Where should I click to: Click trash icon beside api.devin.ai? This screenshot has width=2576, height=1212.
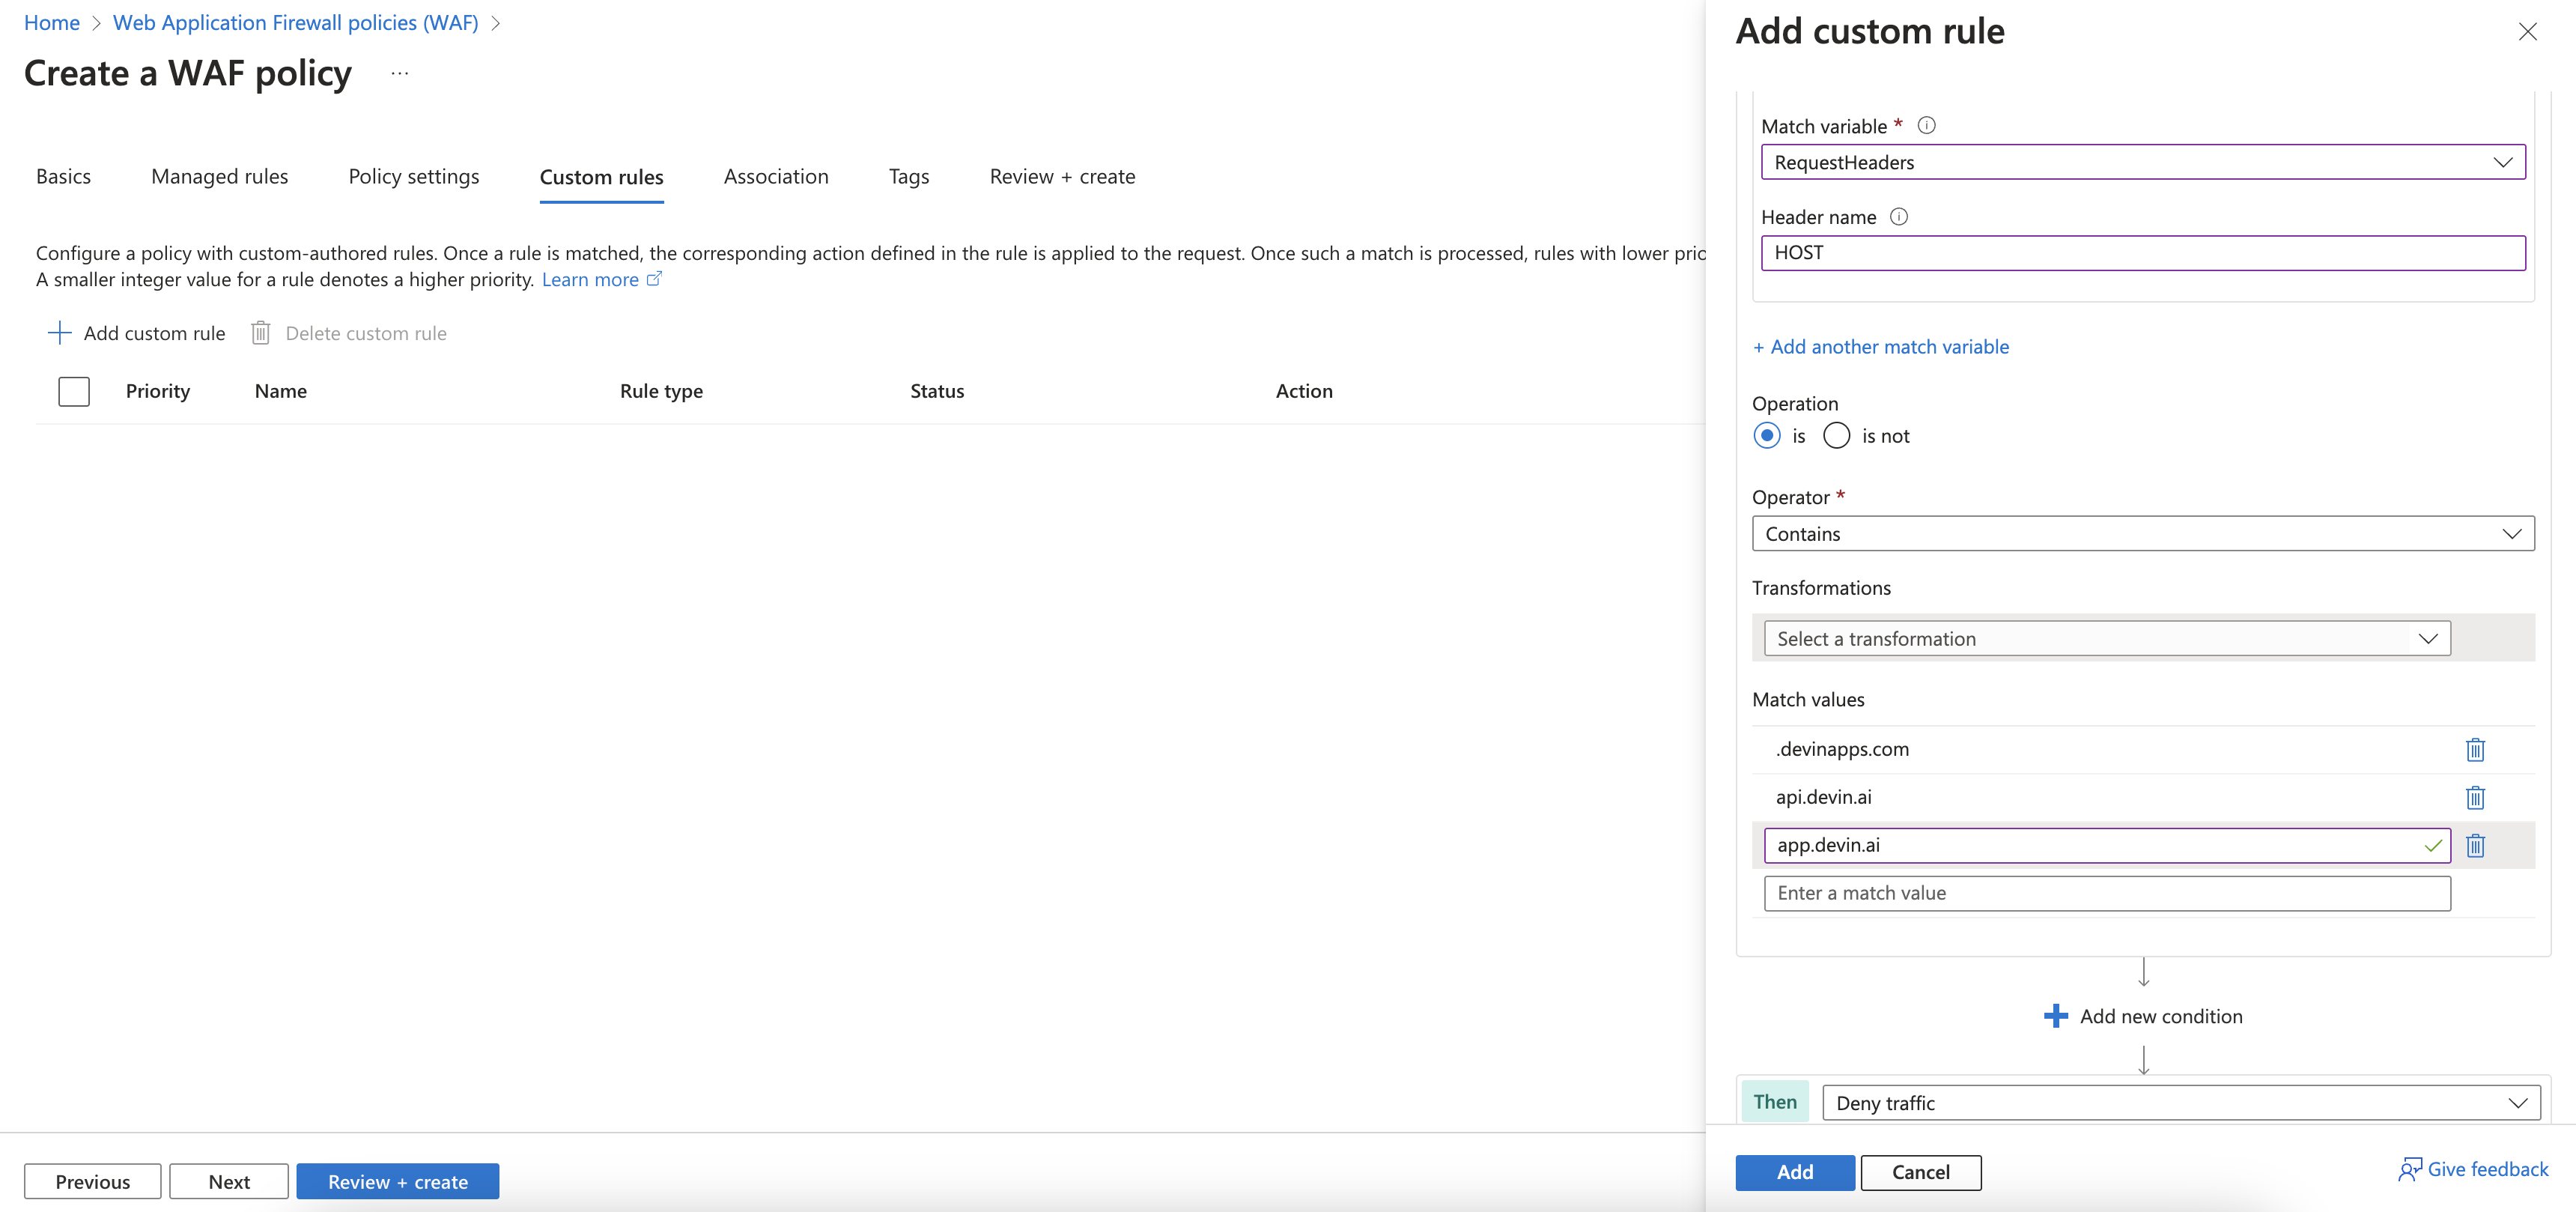(2474, 797)
